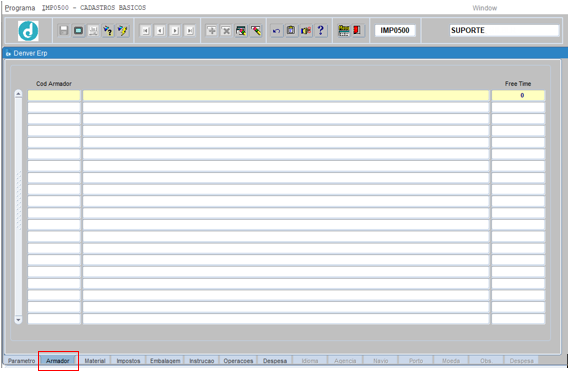
Task: Go to first record arrow icon
Action: pos(146,31)
